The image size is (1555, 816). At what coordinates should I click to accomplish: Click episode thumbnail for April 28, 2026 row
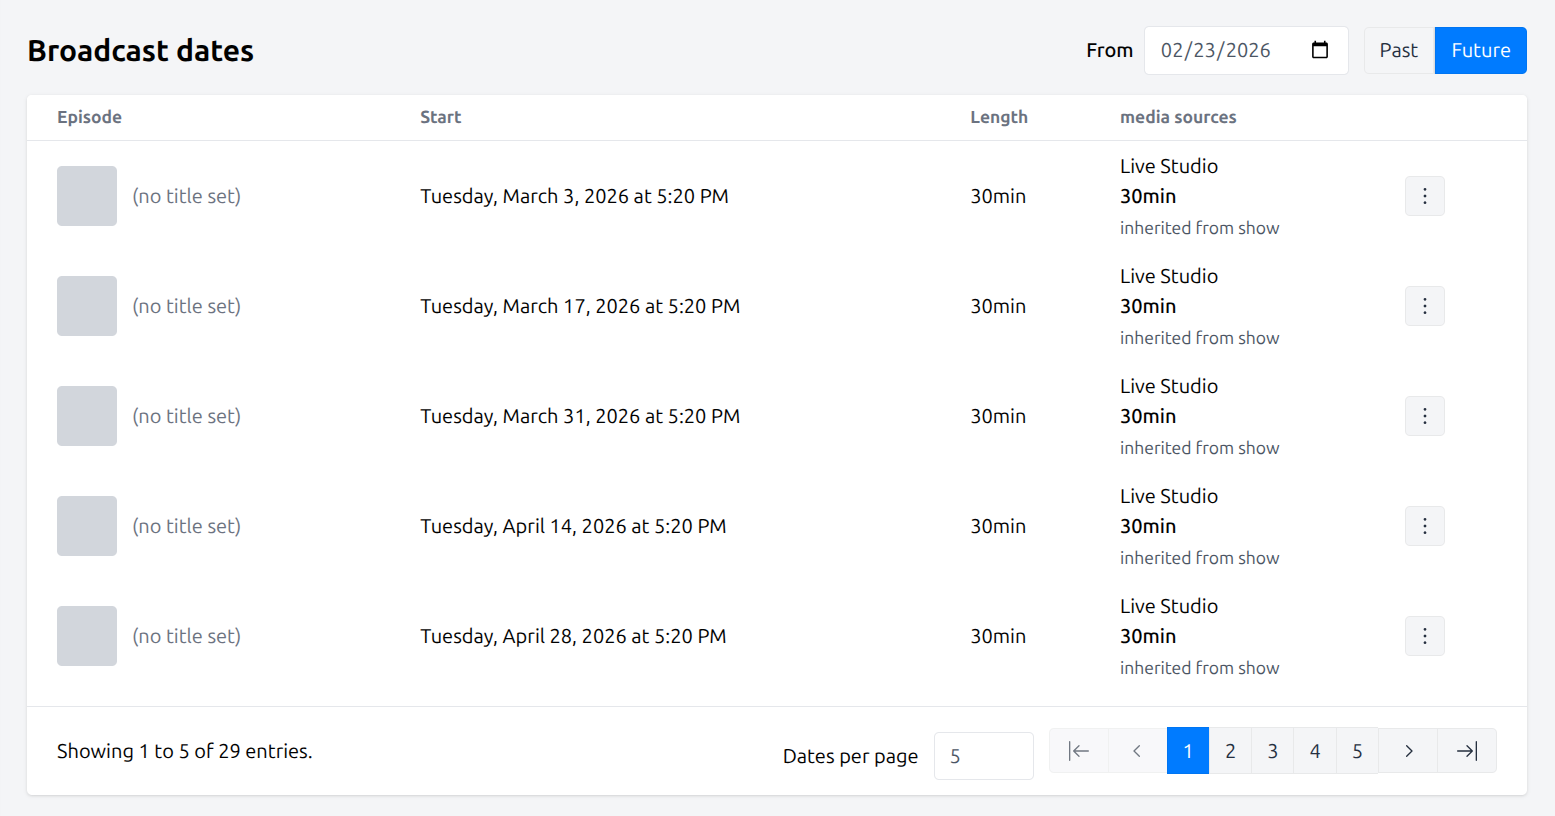coord(87,636)
